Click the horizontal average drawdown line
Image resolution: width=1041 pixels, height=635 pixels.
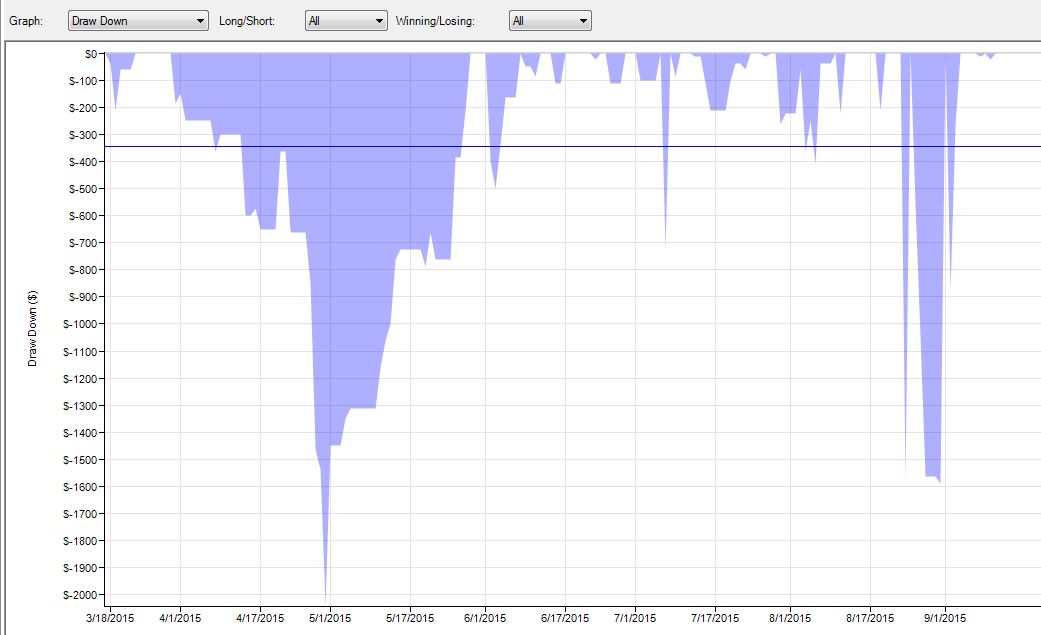(572, 147)
